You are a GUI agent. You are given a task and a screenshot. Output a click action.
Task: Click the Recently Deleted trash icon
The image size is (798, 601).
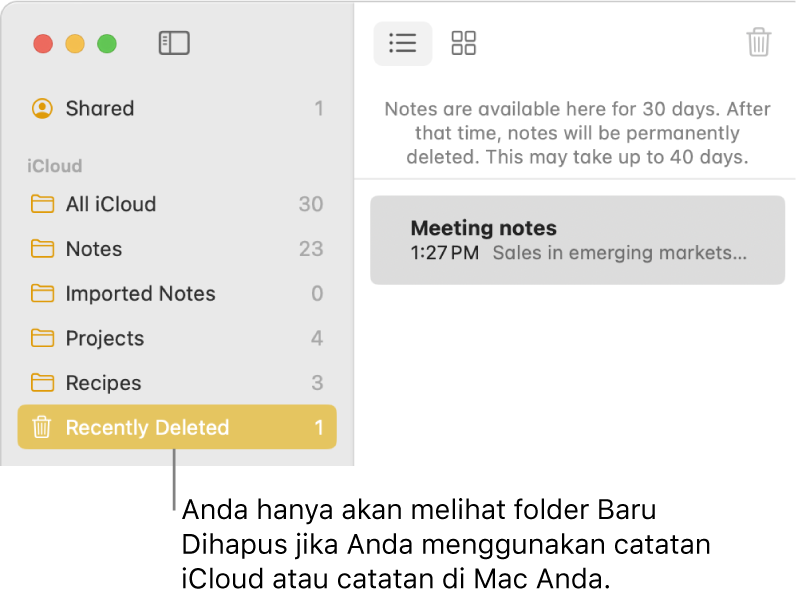click(x=42, y=427)
